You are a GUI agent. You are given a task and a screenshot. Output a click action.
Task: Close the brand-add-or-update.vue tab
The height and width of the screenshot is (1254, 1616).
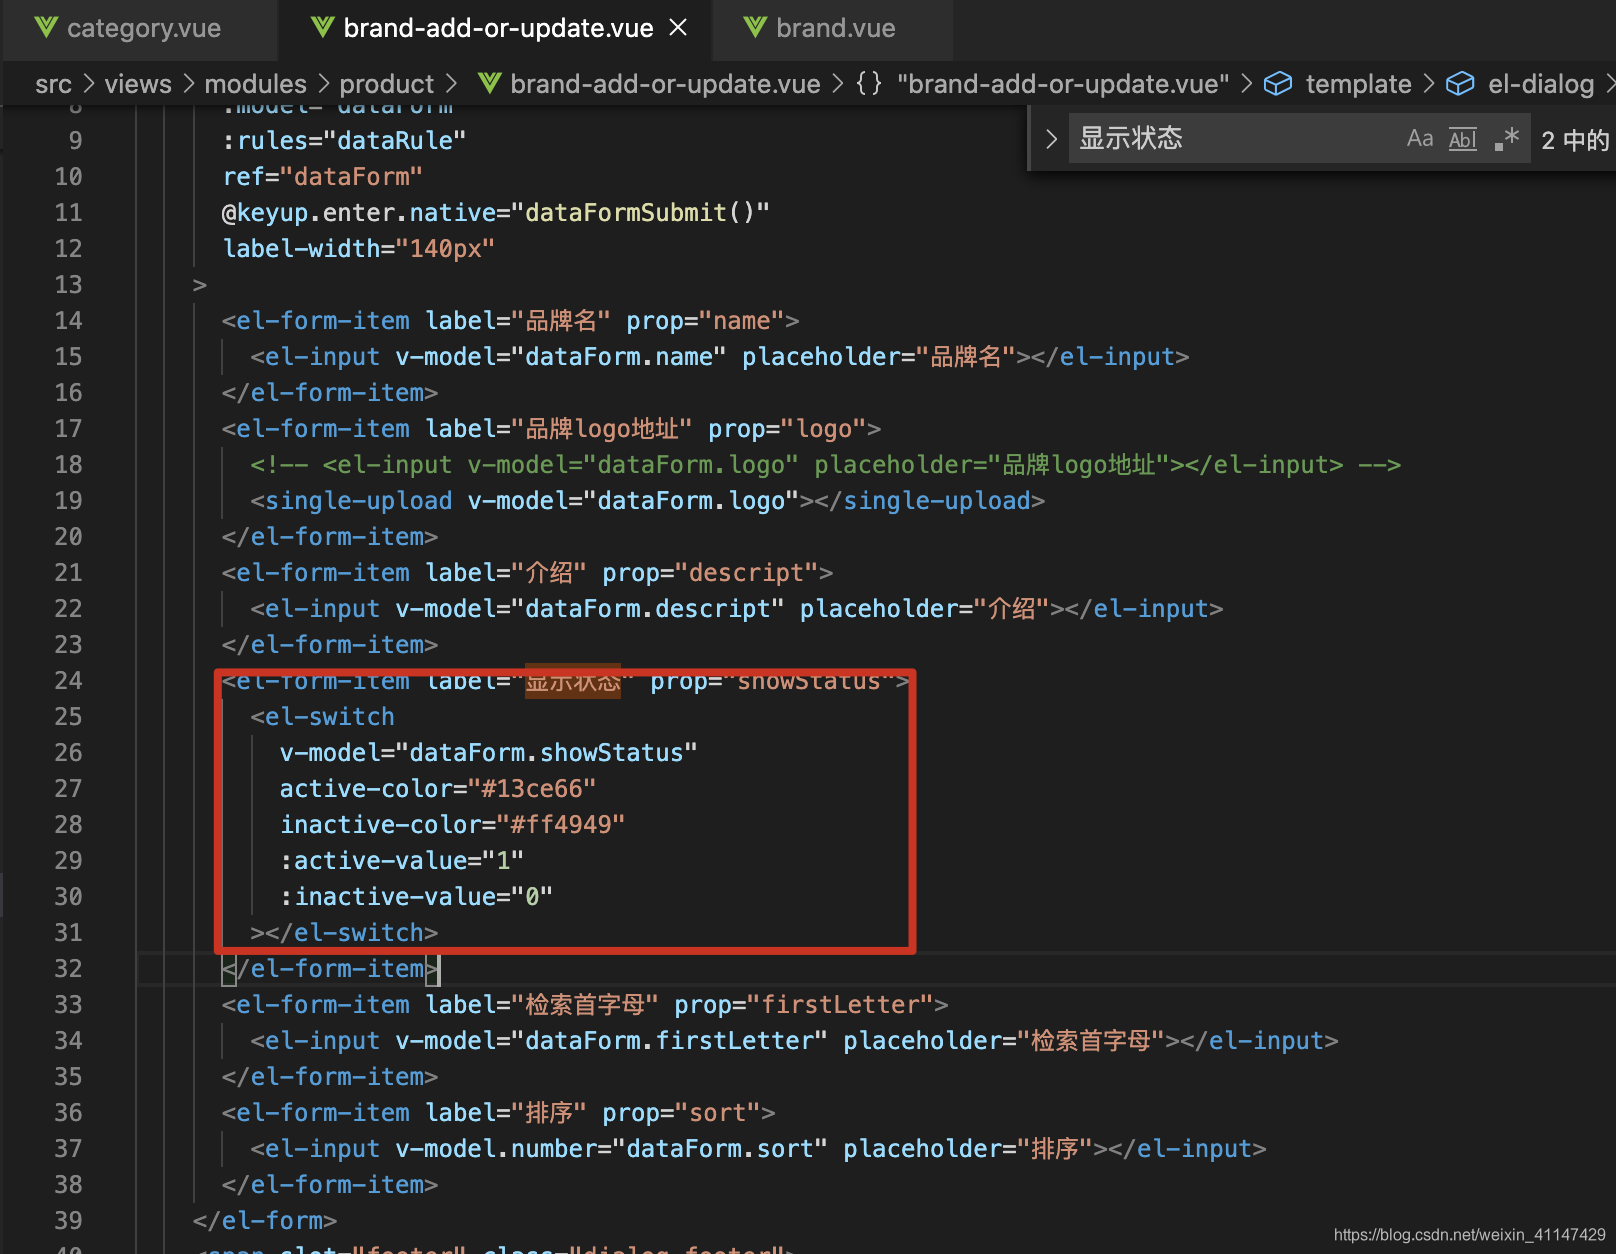coord(679,27)
